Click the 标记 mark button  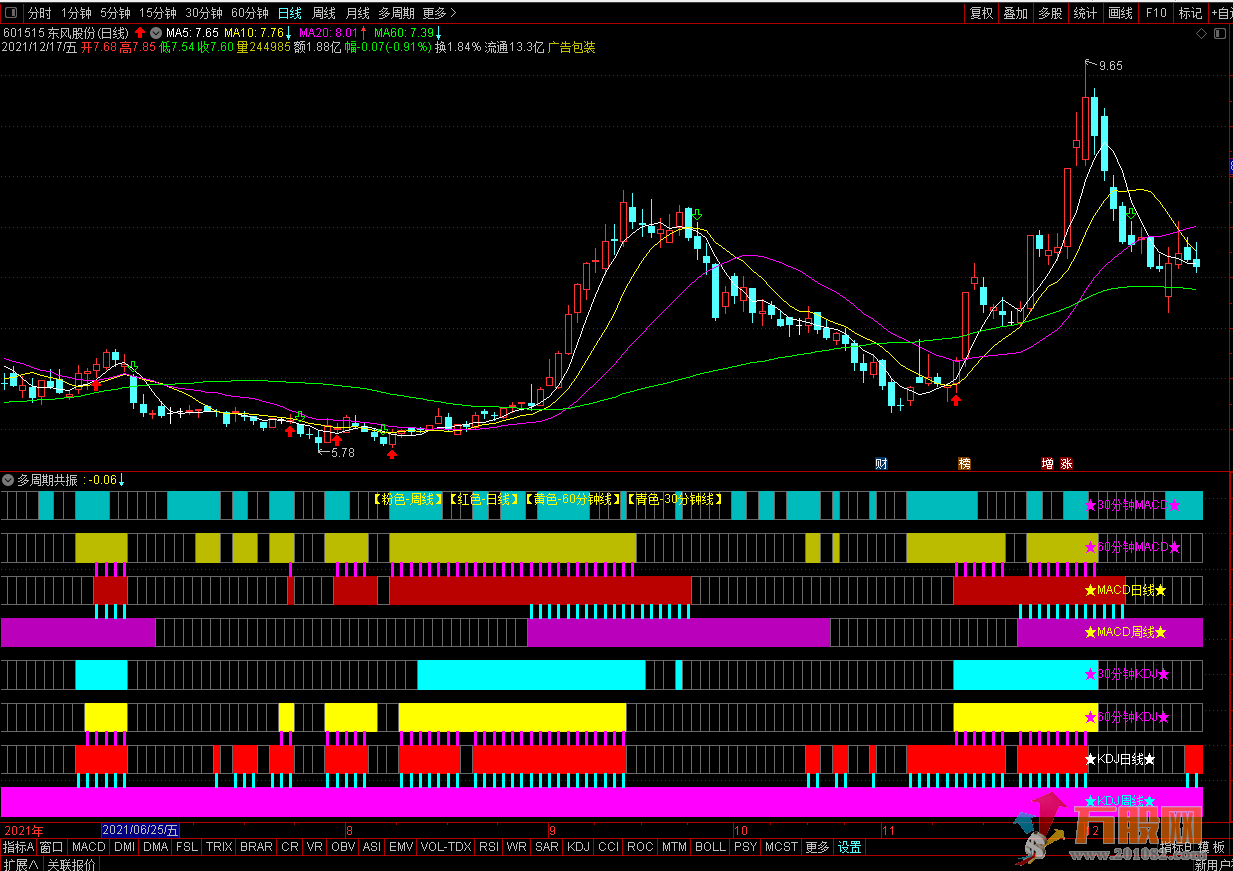click(x=1190, y=13)
